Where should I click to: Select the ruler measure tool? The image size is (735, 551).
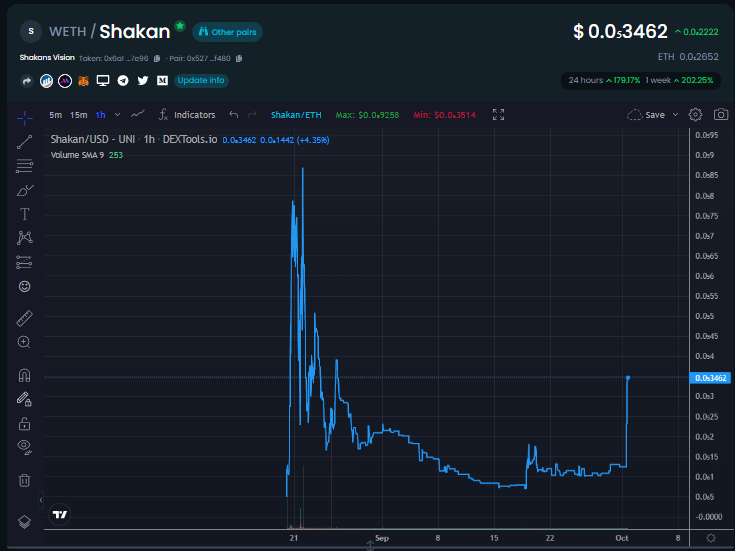[x=24, y=318]
